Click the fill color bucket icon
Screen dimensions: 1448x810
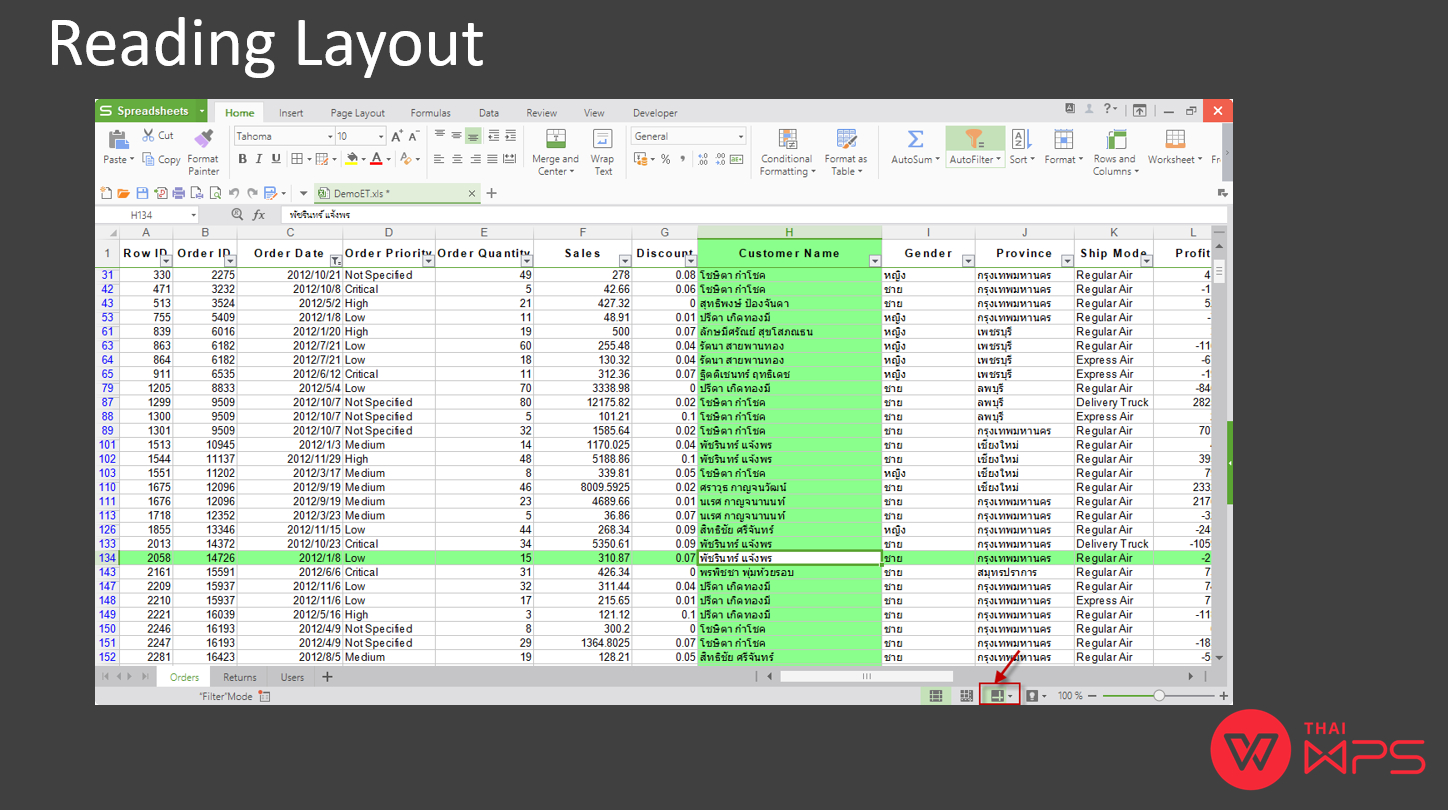point(352,159)
